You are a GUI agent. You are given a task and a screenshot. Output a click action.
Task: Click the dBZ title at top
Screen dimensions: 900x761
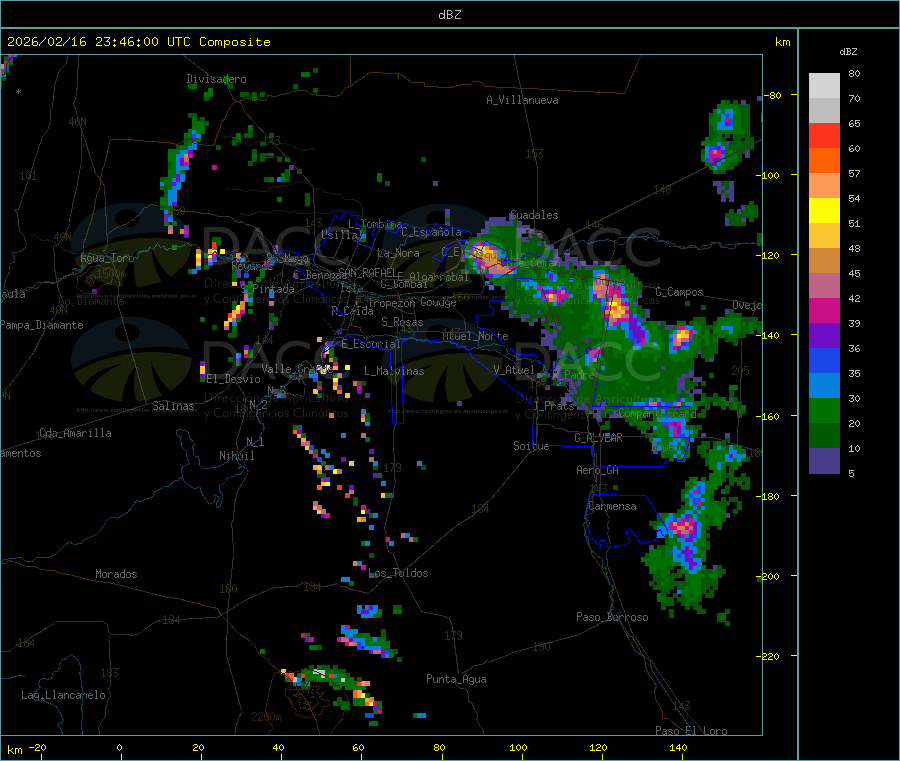(449, 14)
